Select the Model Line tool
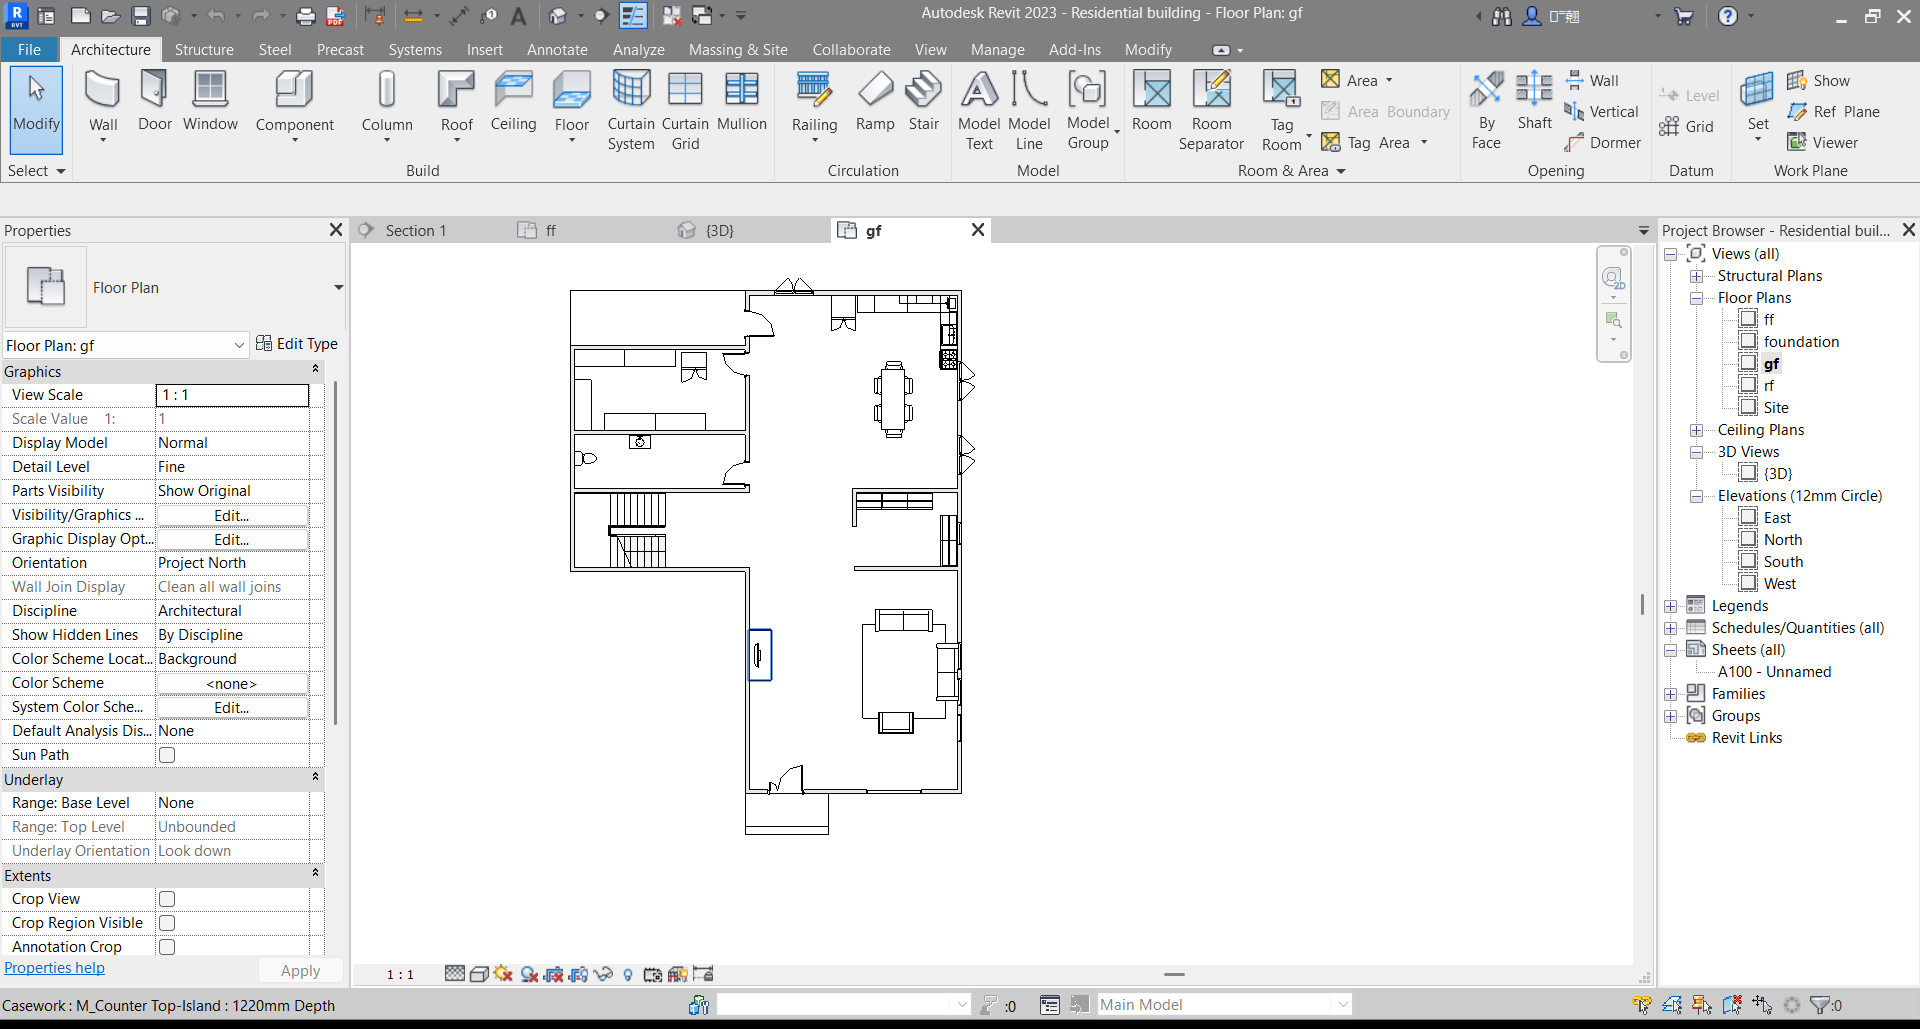 [1029, 110]
